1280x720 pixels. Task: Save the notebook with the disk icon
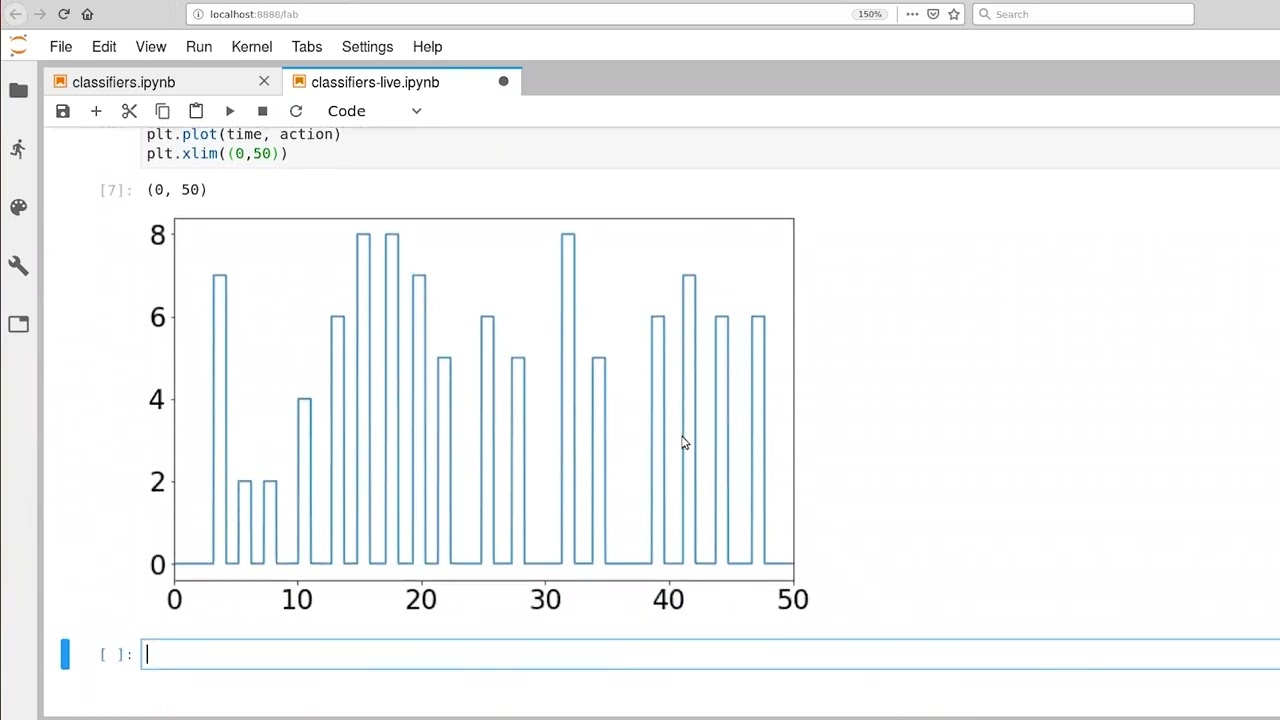pos(63,111)
